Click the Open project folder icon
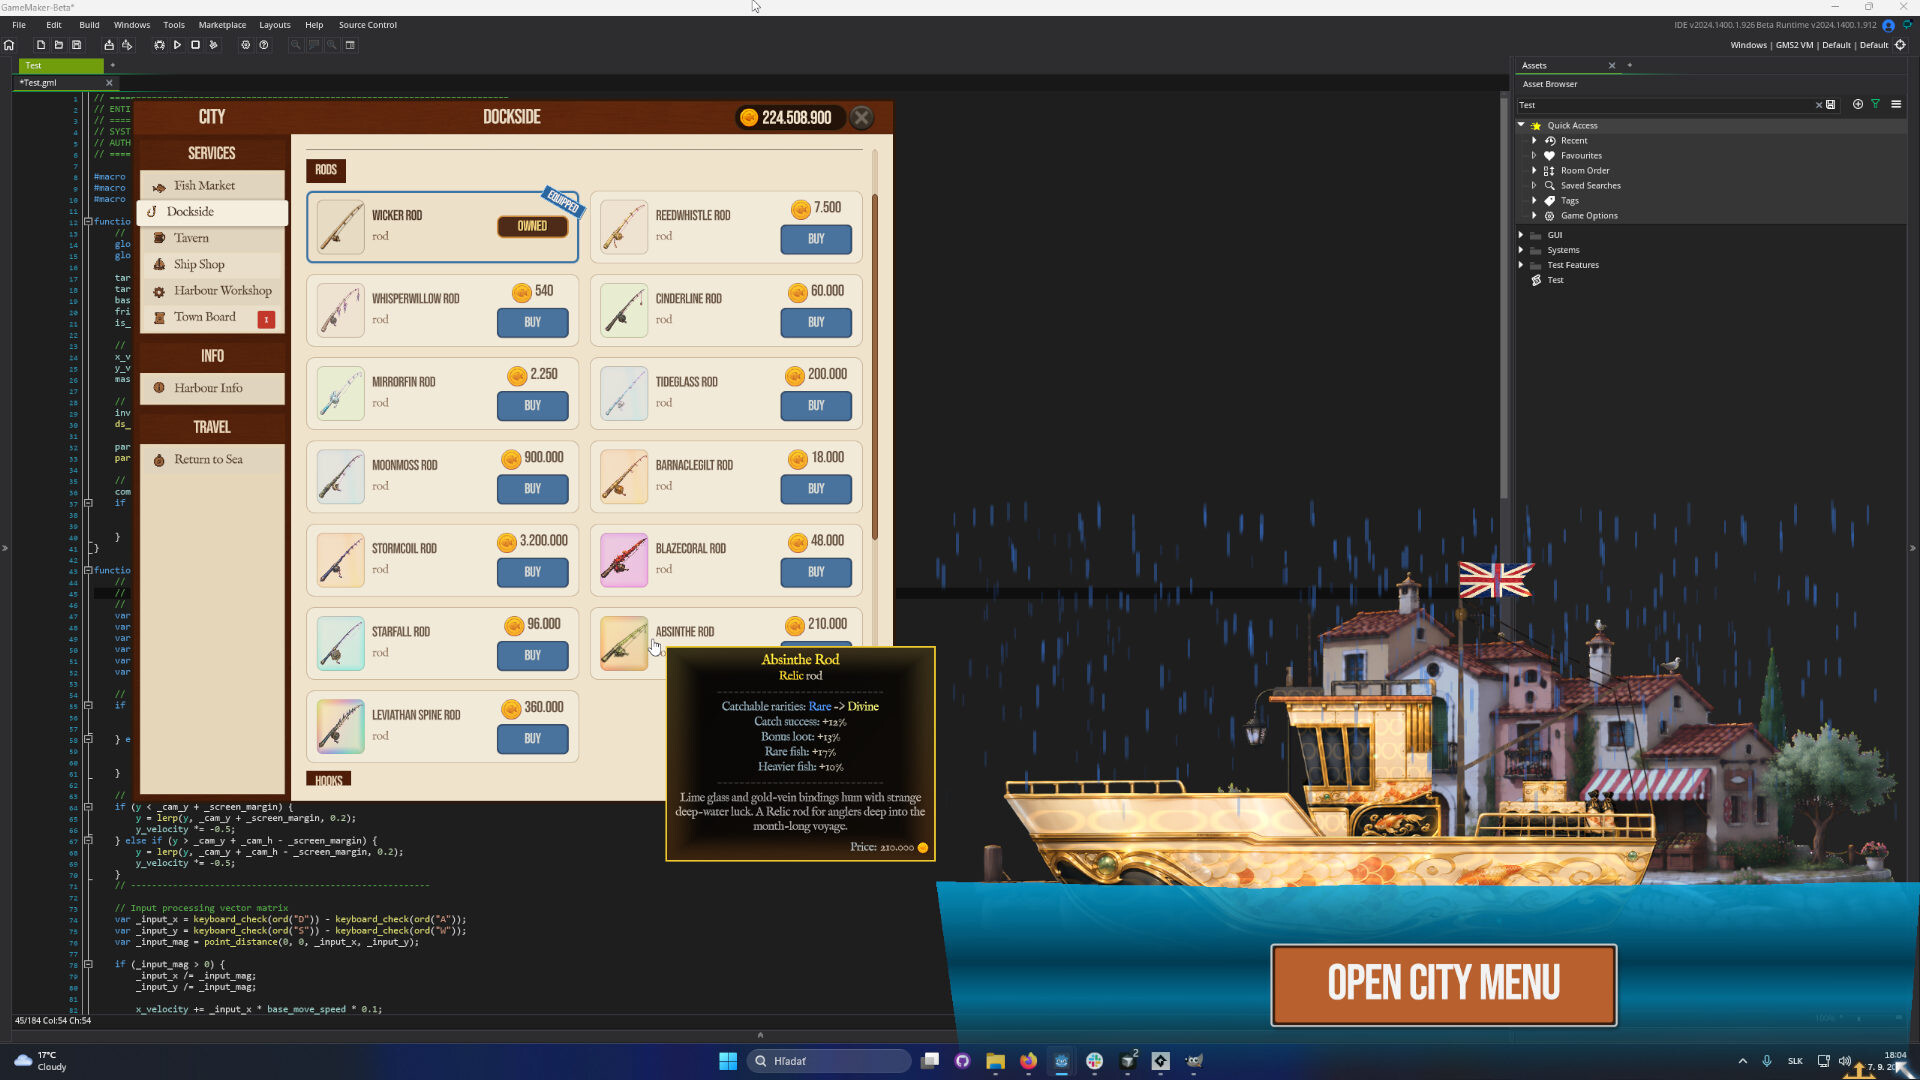The image size is (1920, 1080). 59,45
